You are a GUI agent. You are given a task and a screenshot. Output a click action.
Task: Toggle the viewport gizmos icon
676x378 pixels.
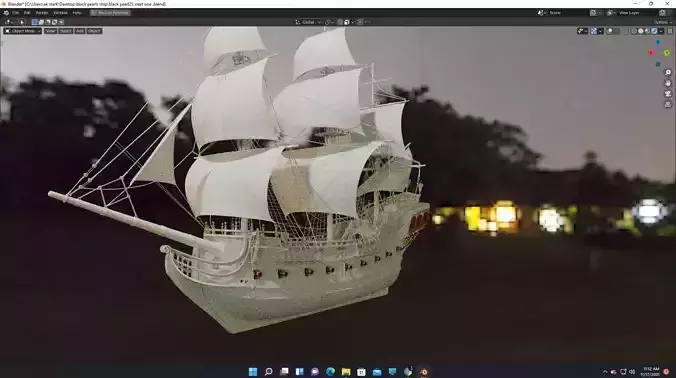(x=594, y=31)
